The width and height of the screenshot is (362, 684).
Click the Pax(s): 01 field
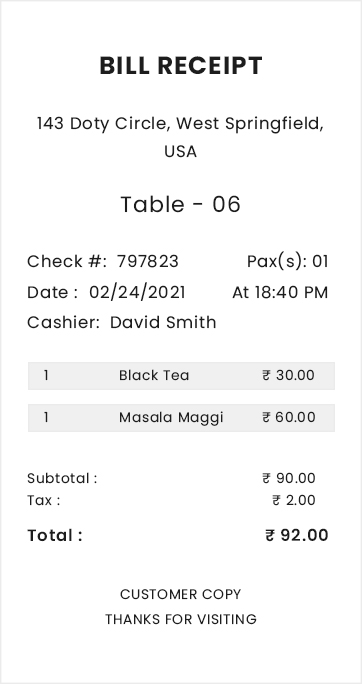click(x=287, y=262)
